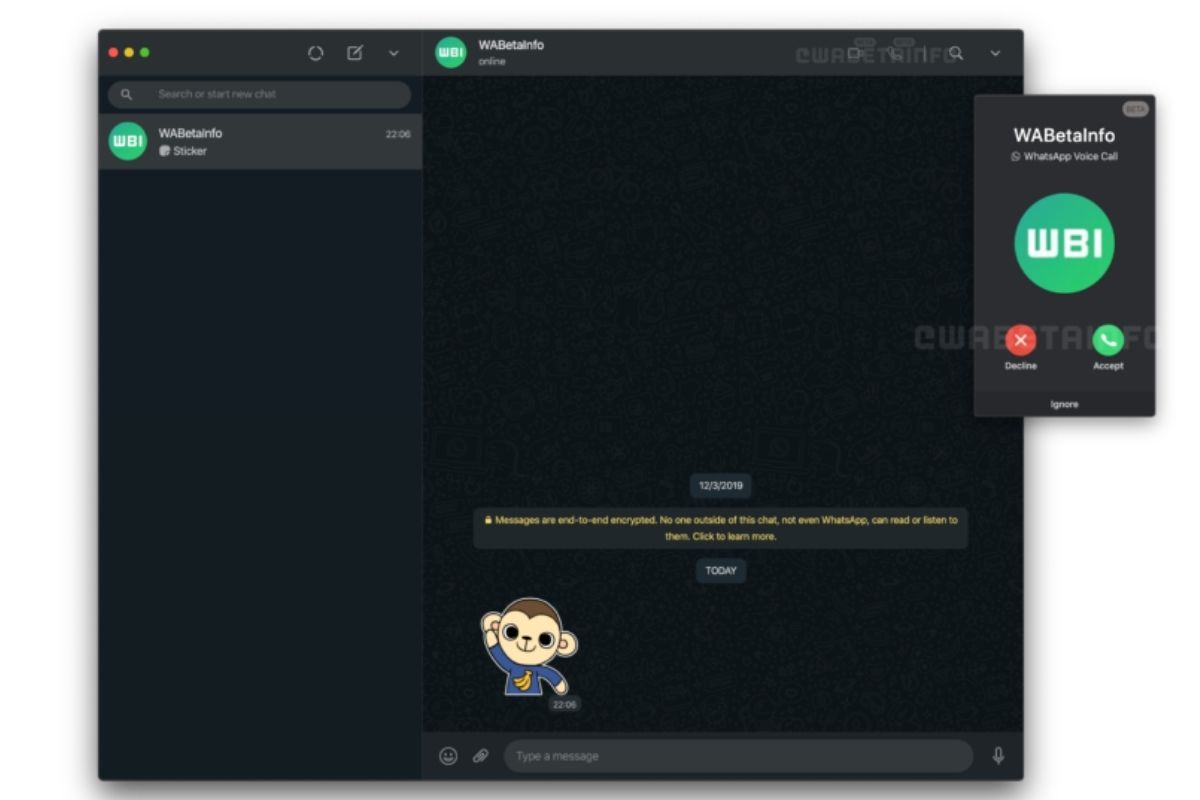
Task: Click the WABetaInfo caller name in call window
Action: [x=1064, y=135]
